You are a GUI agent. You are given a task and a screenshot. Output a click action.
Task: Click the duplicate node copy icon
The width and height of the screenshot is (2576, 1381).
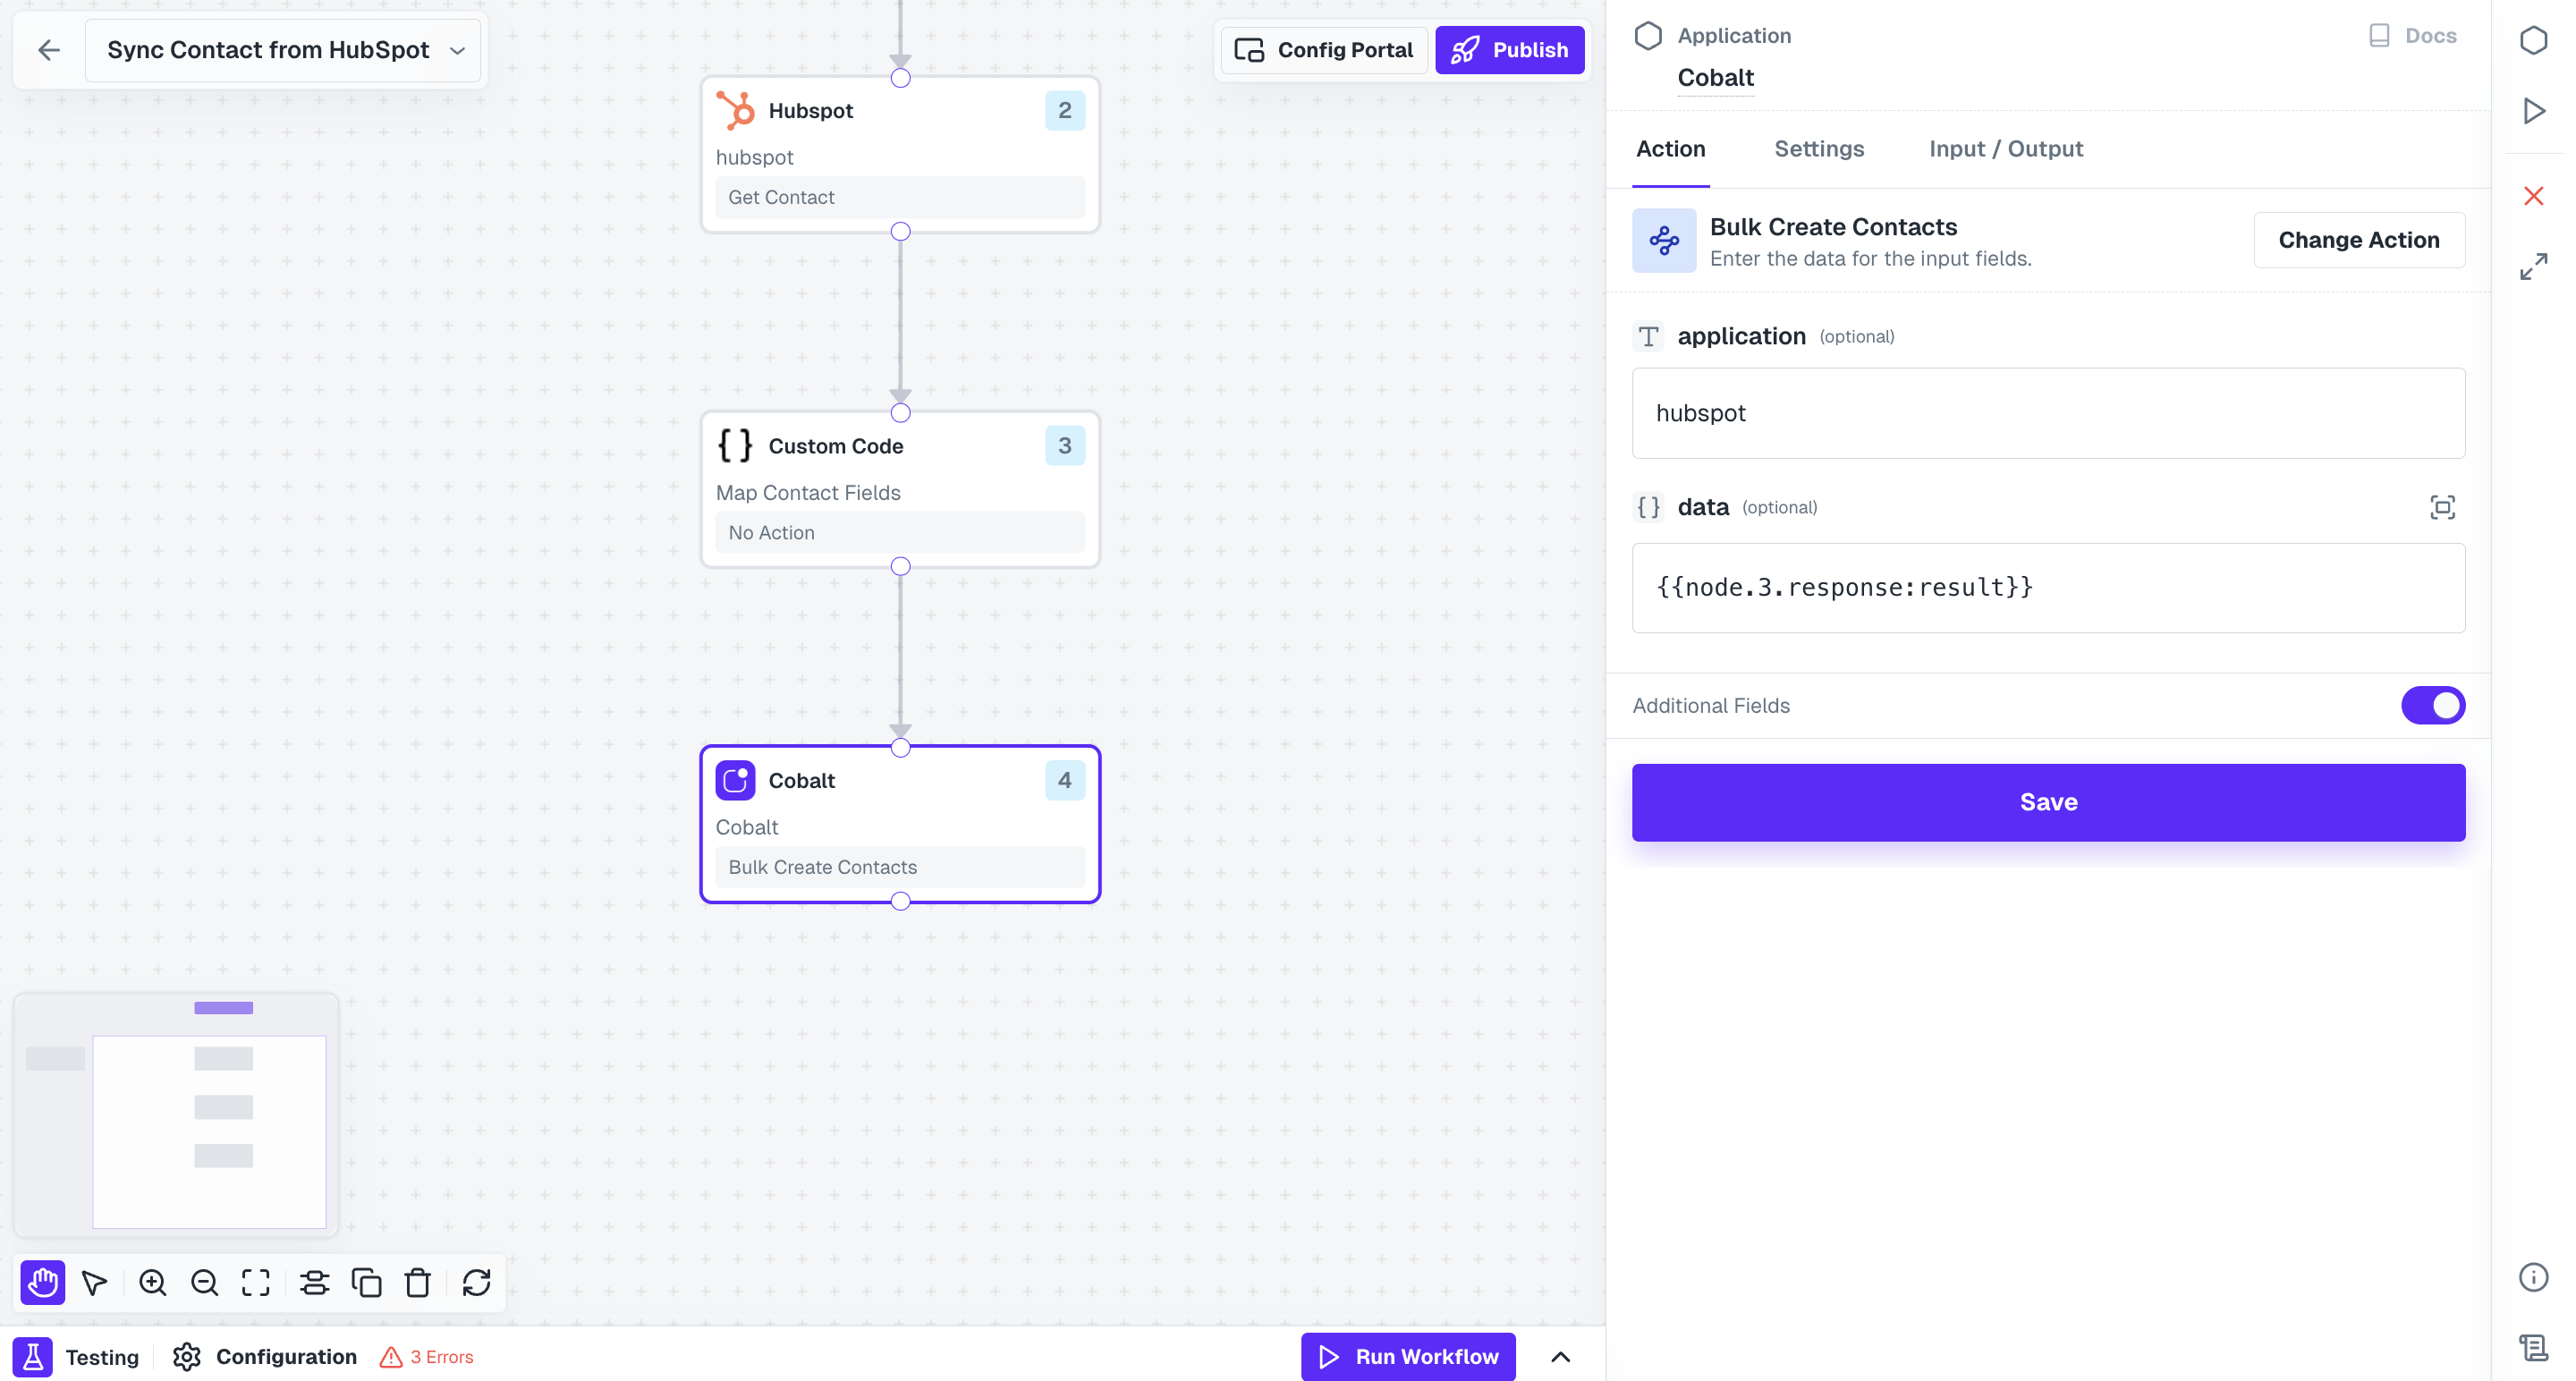coord(366,1282)
